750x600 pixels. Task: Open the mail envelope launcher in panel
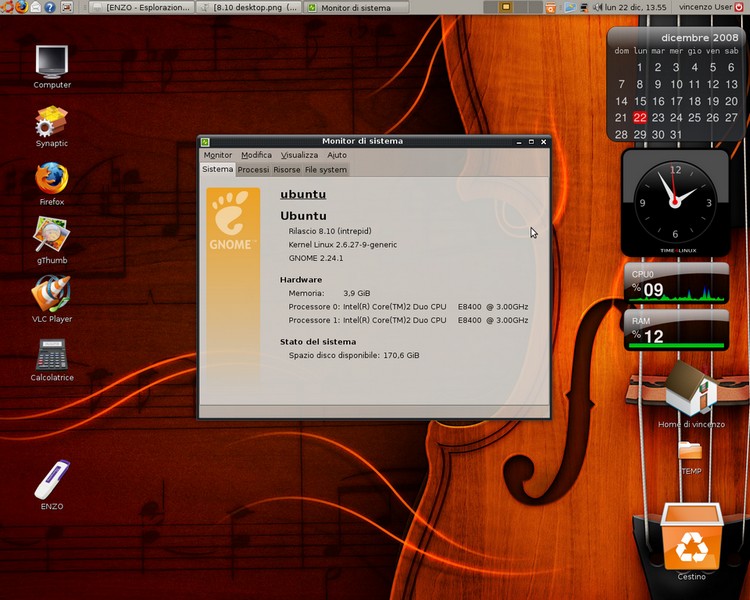[x=36, y=7]
